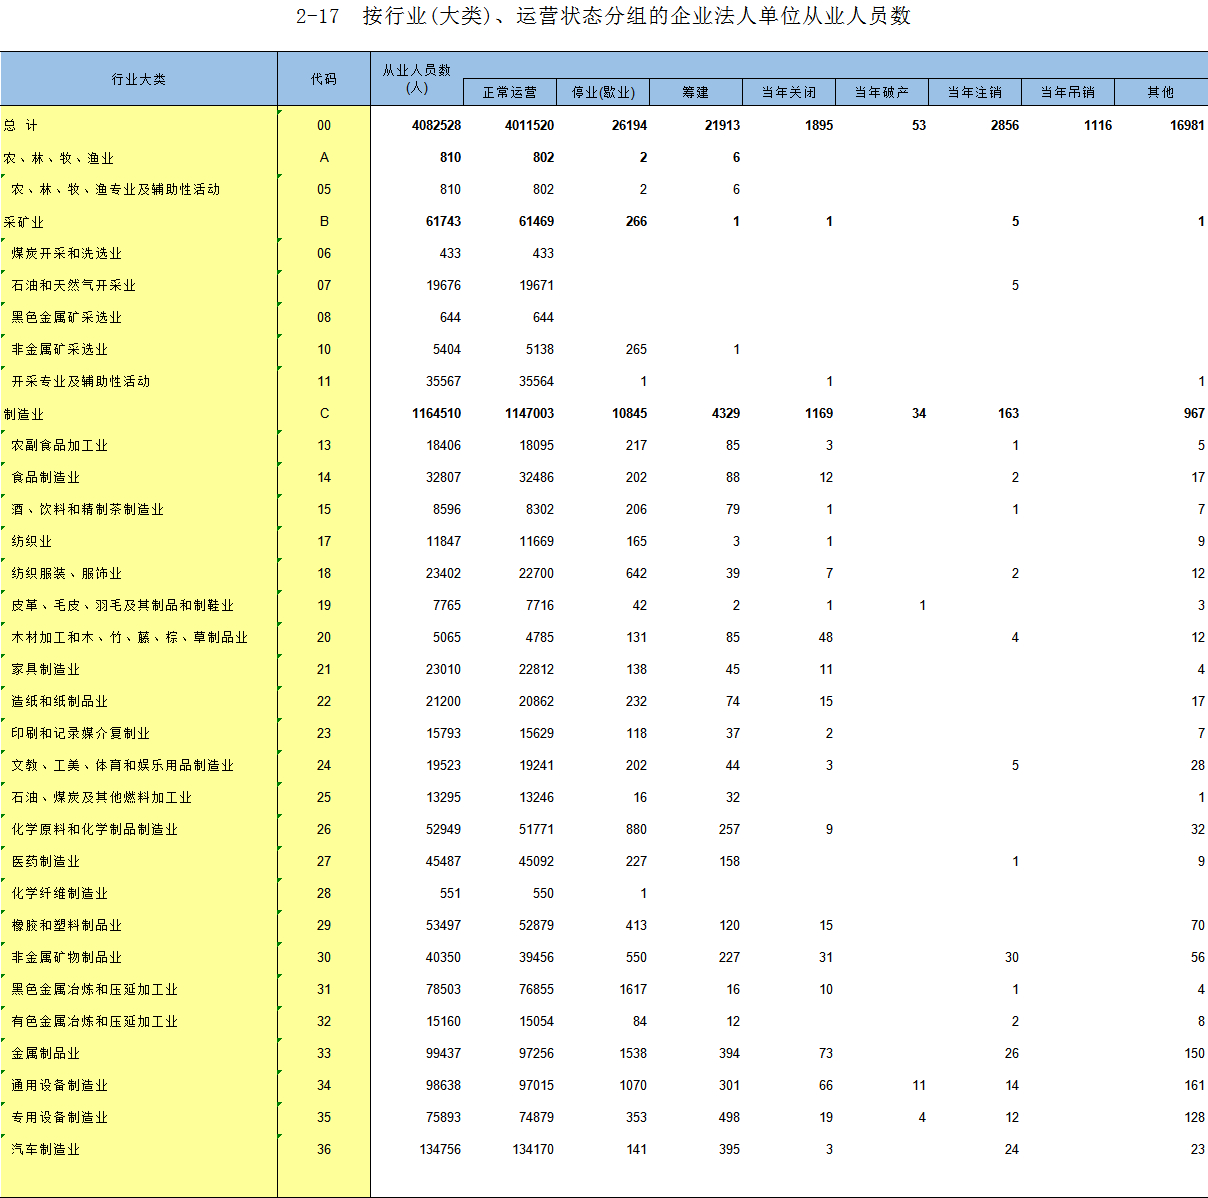
Task: Click the 农、林、牧、渔业 row label
Action: [x=58, y=158]
